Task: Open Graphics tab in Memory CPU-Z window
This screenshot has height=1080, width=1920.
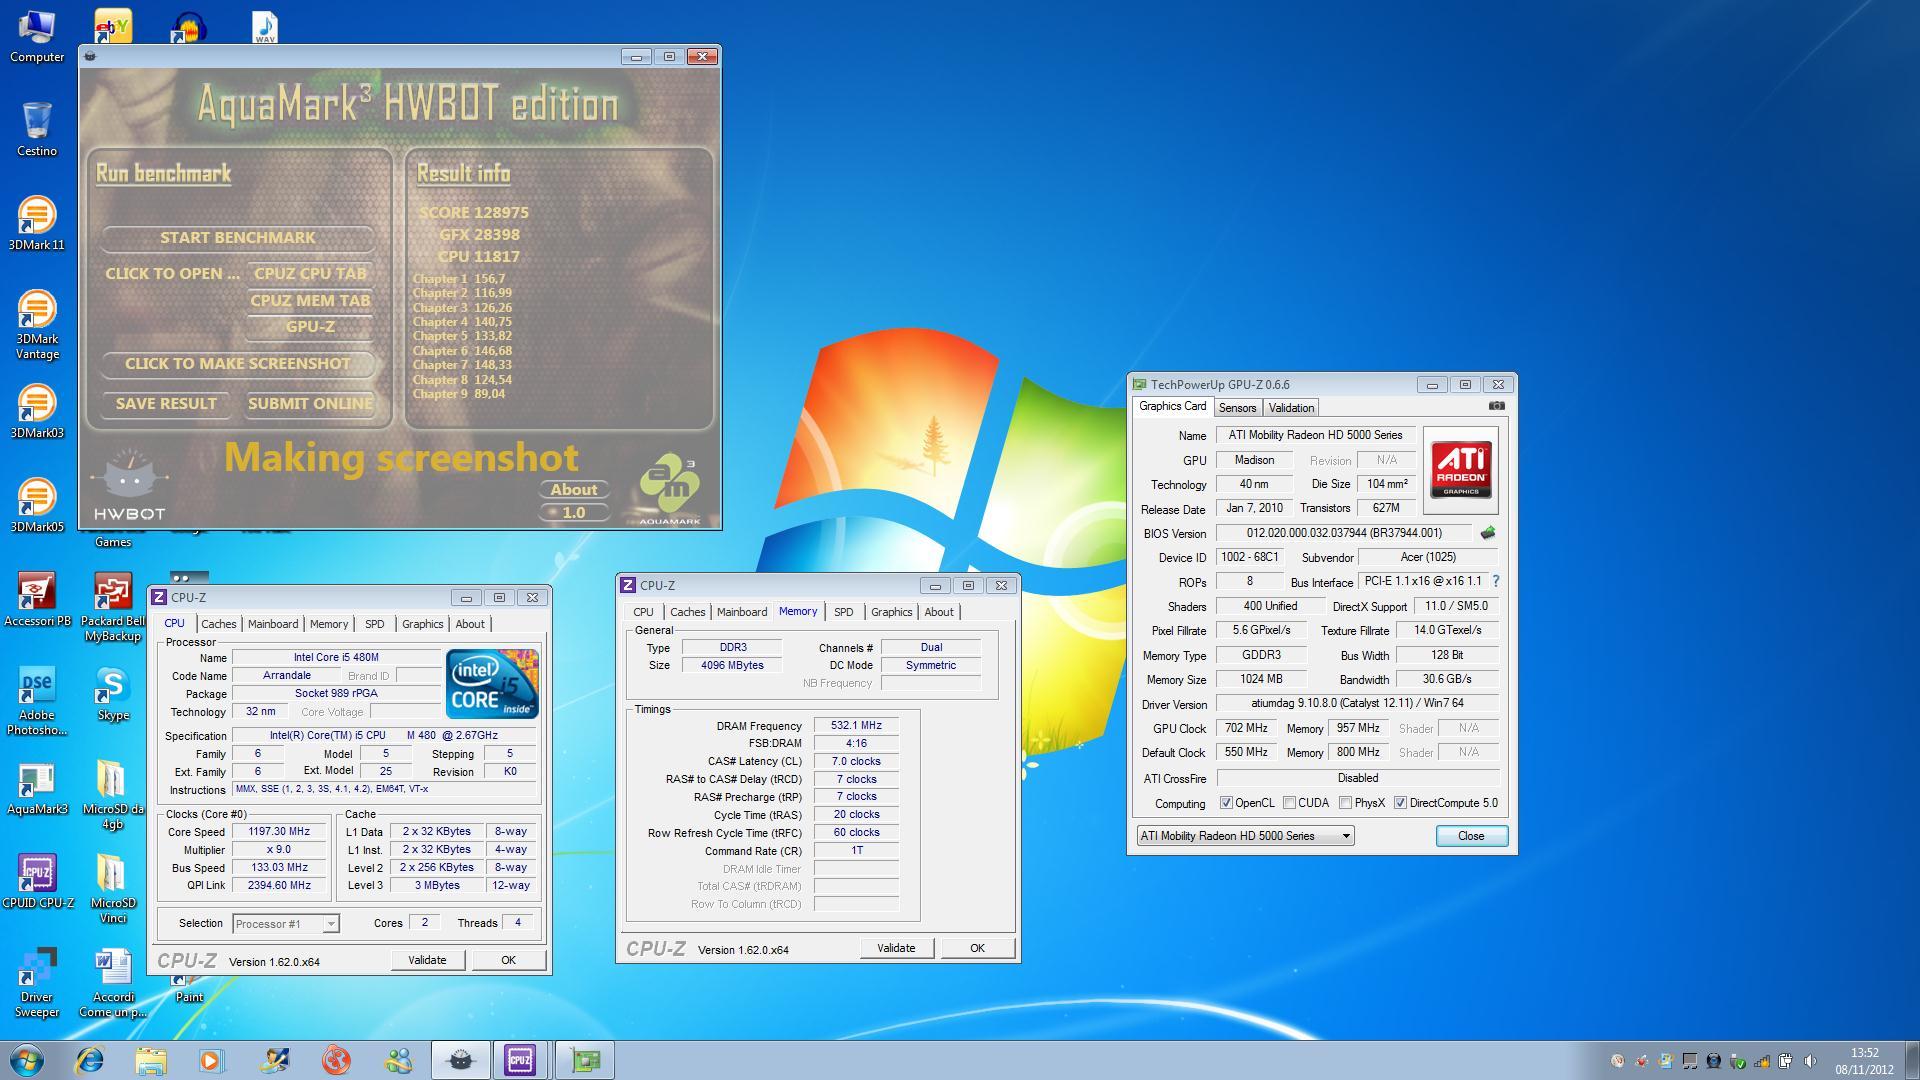Action: point(891,612)
